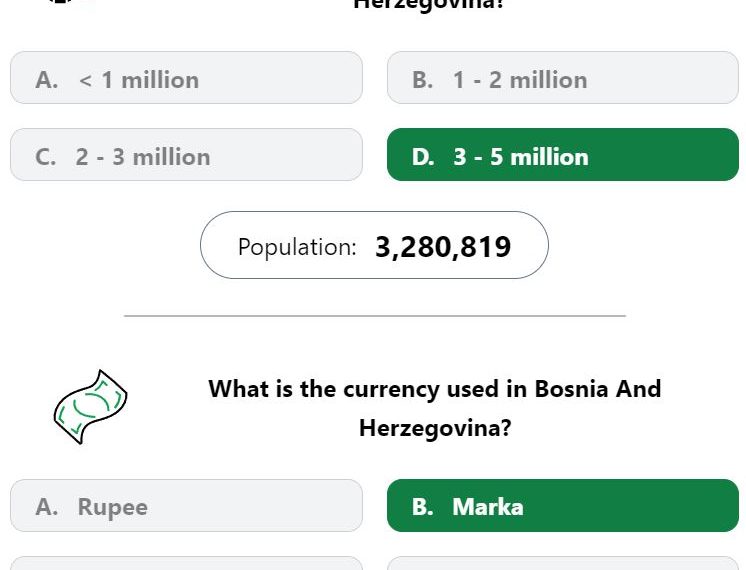Click the partially visible icon at top left

click(62, 1)
